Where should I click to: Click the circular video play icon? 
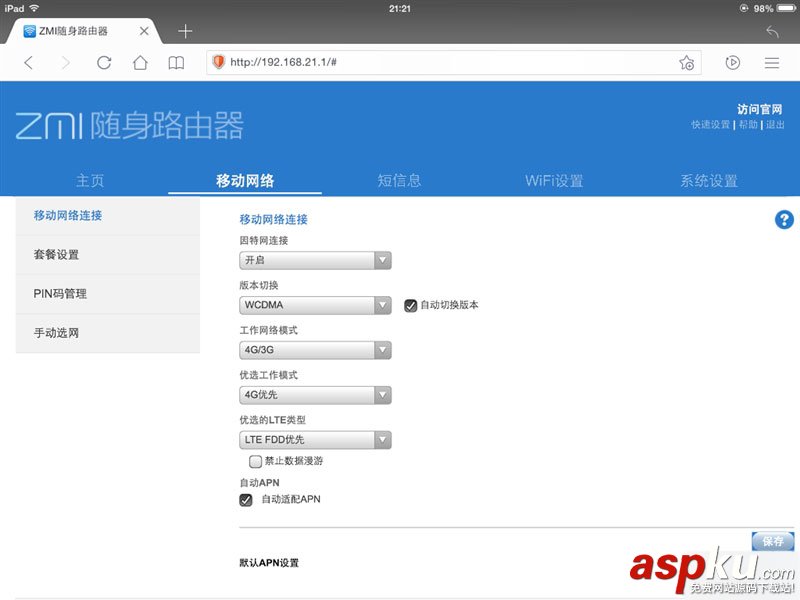click(x=733, y=62)
